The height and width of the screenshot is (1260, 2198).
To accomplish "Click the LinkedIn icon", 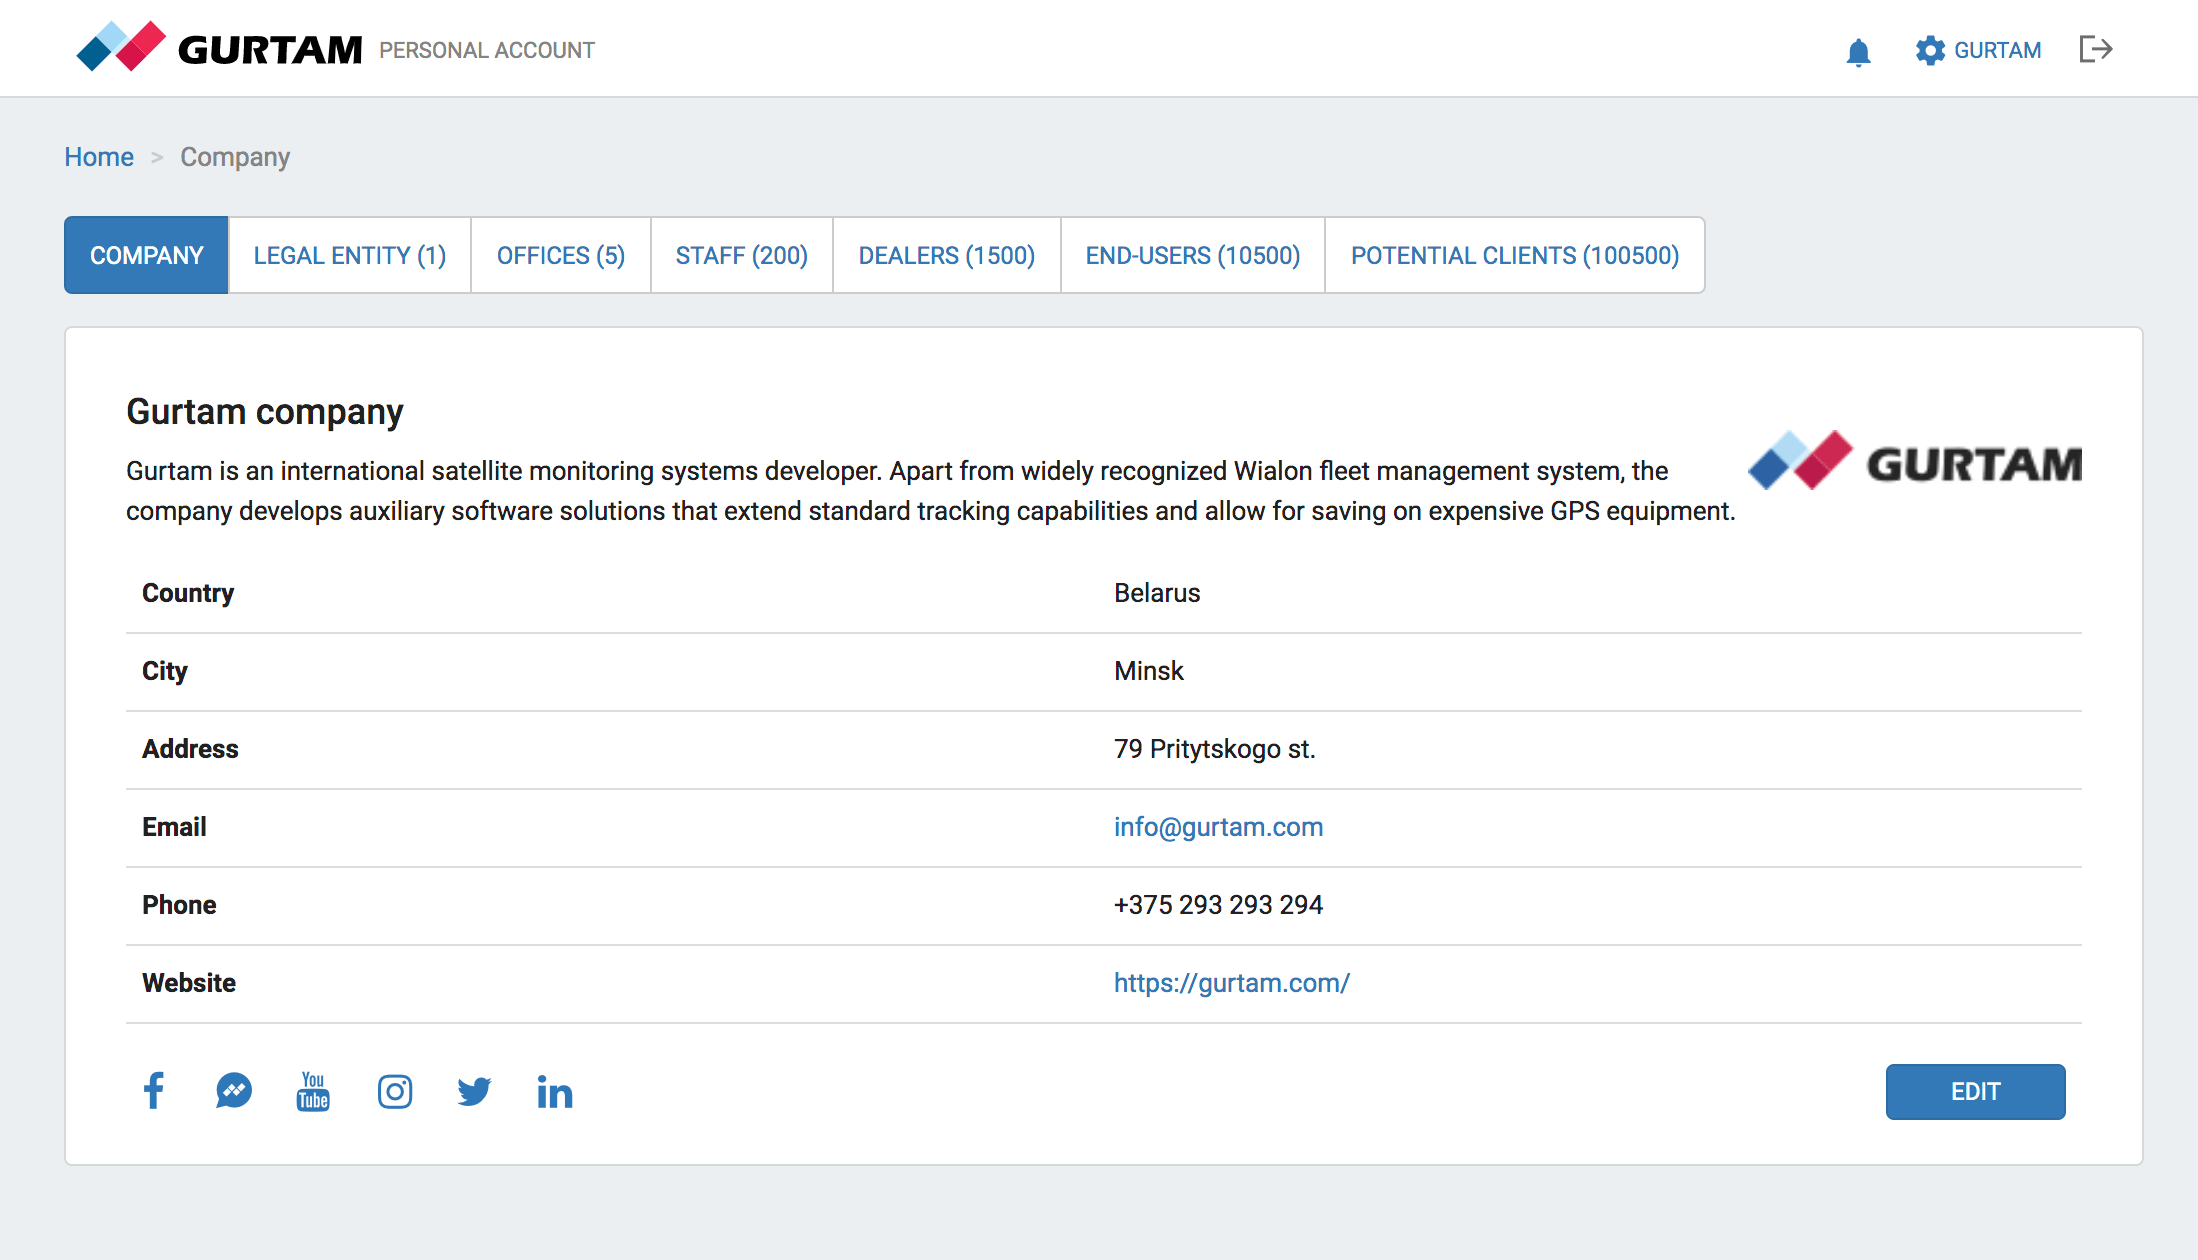I will point(554,1092).
